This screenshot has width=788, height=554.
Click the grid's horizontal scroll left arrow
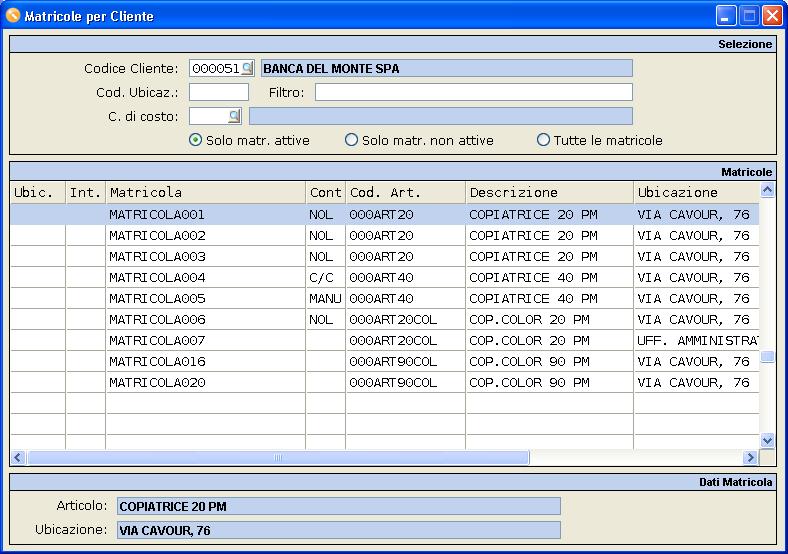(18, 457)
